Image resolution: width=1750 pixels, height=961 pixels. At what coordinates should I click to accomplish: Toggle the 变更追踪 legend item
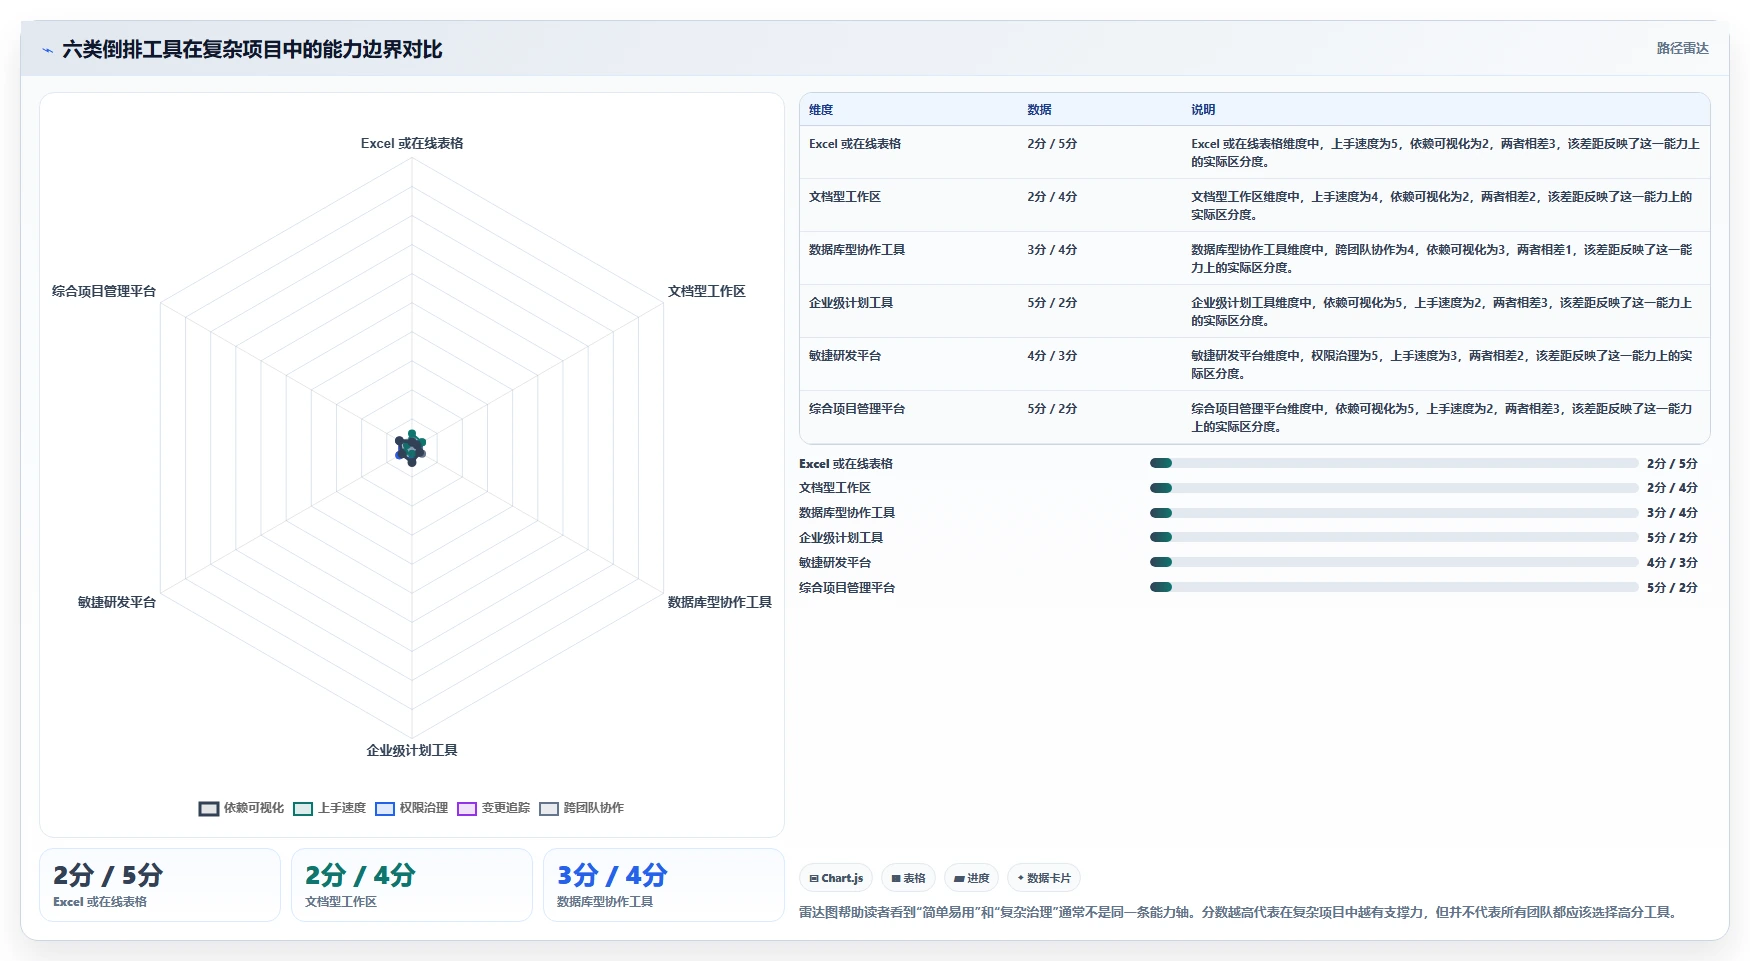pos(494,808)
